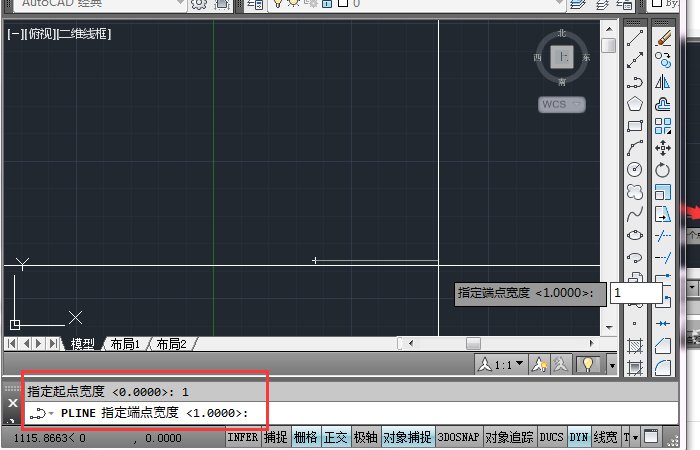
Task: Switch to the 模型 model tab
Action: pyautogui.click(x=83, y=344)
